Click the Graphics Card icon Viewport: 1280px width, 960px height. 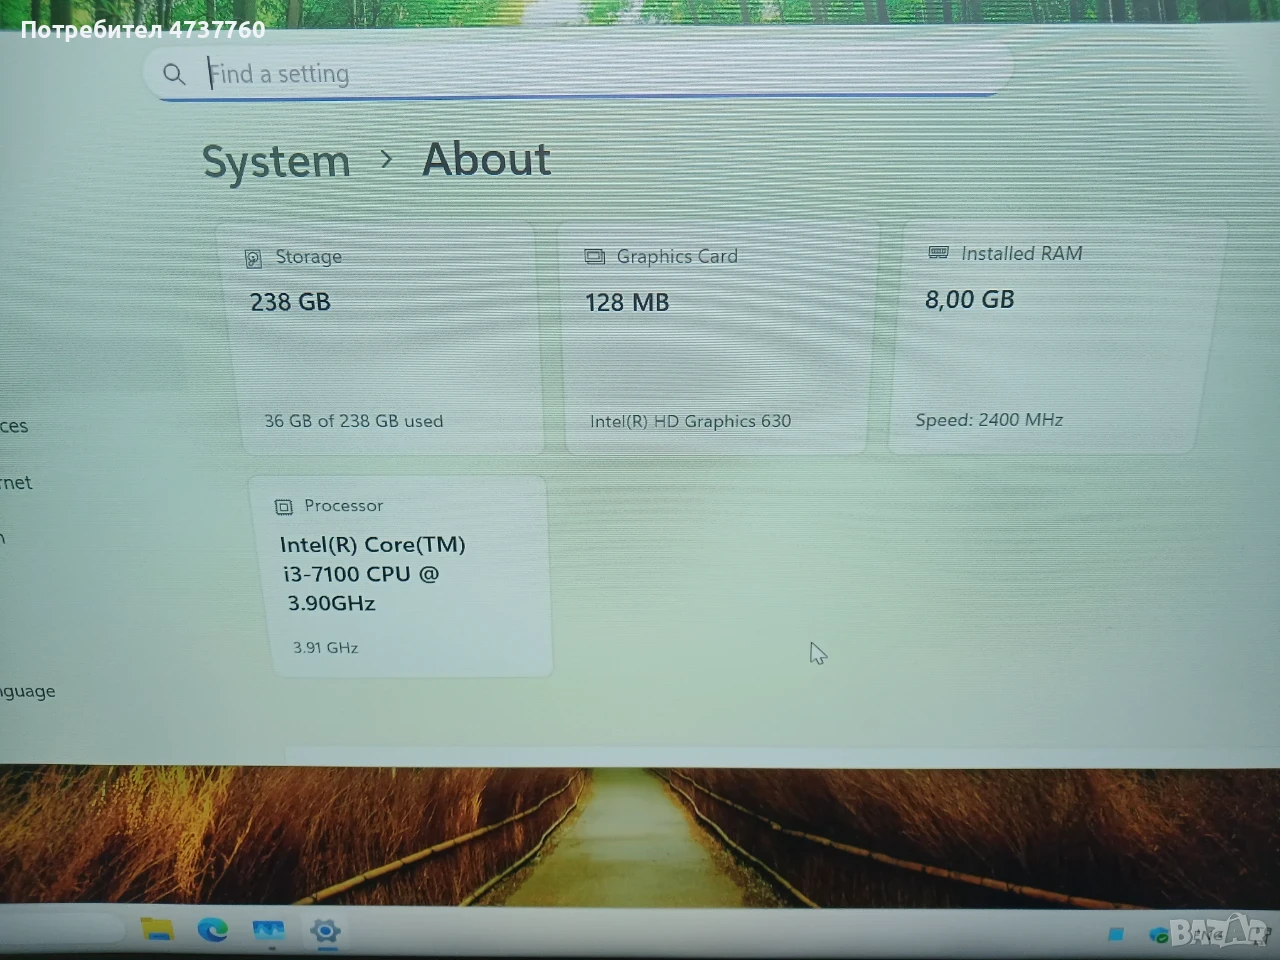click(594, 257)
